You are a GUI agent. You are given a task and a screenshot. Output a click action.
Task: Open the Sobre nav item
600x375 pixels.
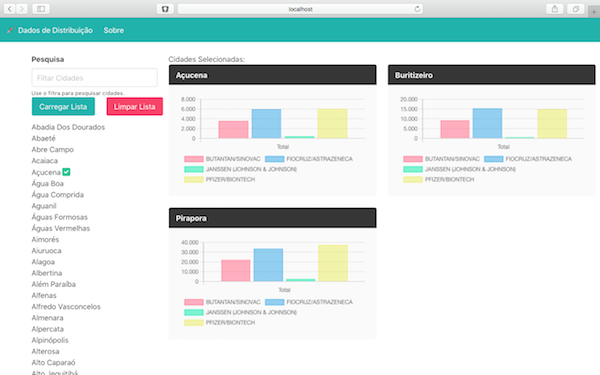[114, 30]
